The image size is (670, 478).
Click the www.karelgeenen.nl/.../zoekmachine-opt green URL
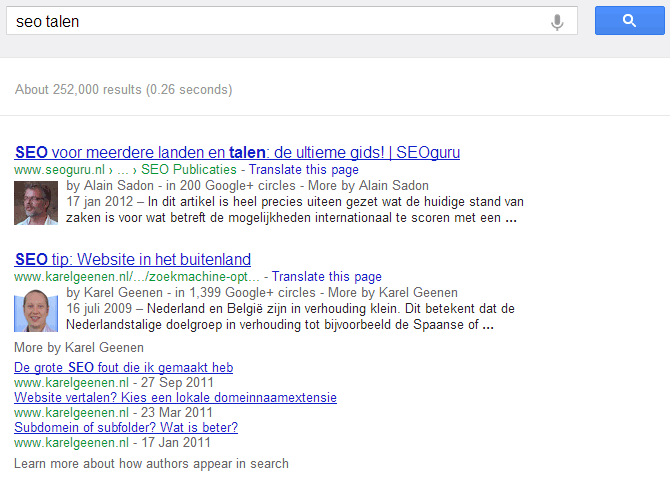[x=137, y=277]
